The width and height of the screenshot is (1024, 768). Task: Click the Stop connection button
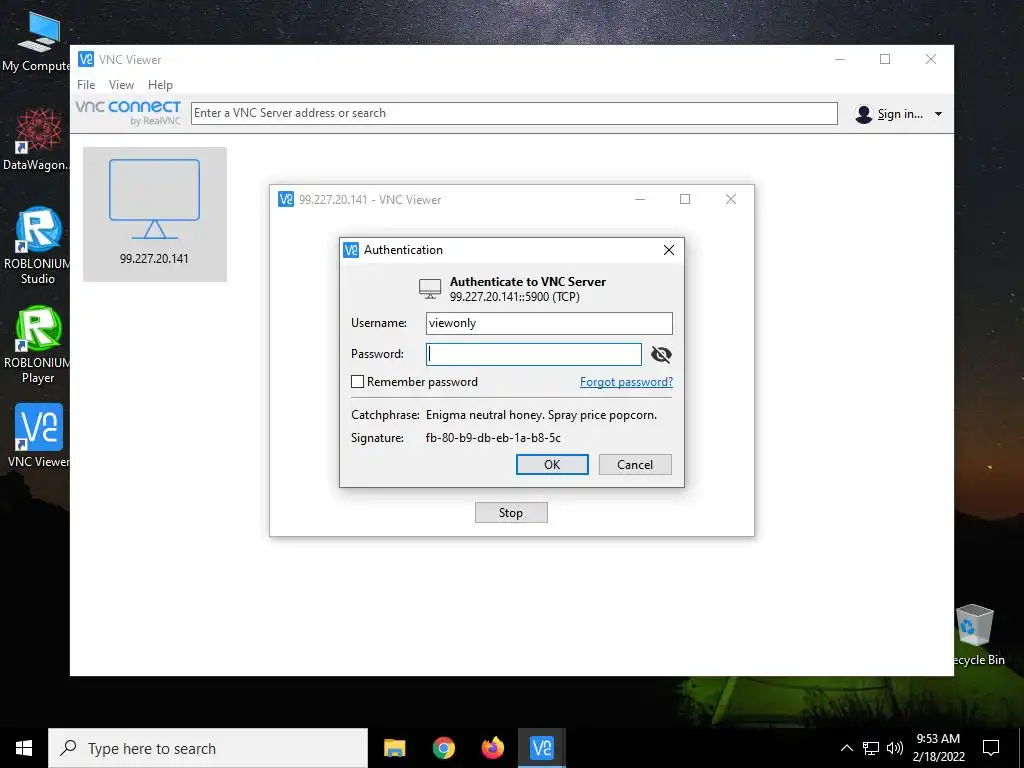click(x=511, y=513)
